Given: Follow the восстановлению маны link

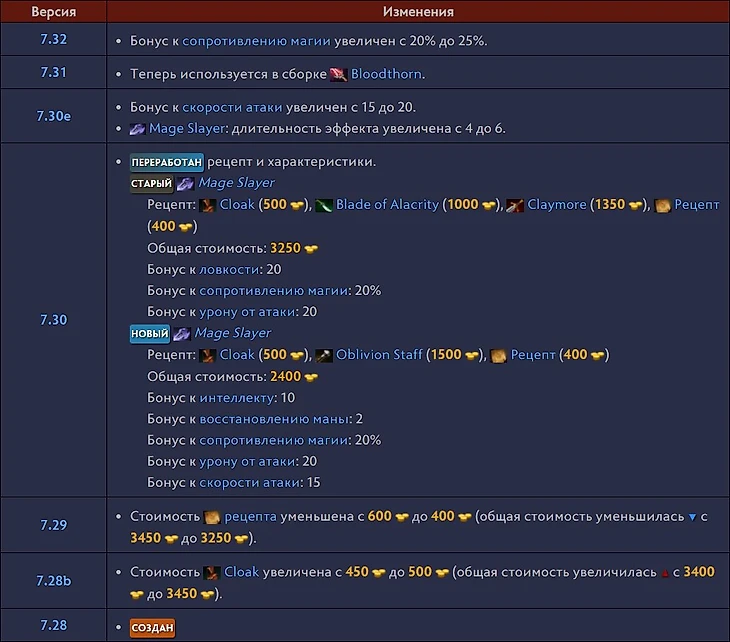Looking at the screenshot, I should [x=274, y=418].
